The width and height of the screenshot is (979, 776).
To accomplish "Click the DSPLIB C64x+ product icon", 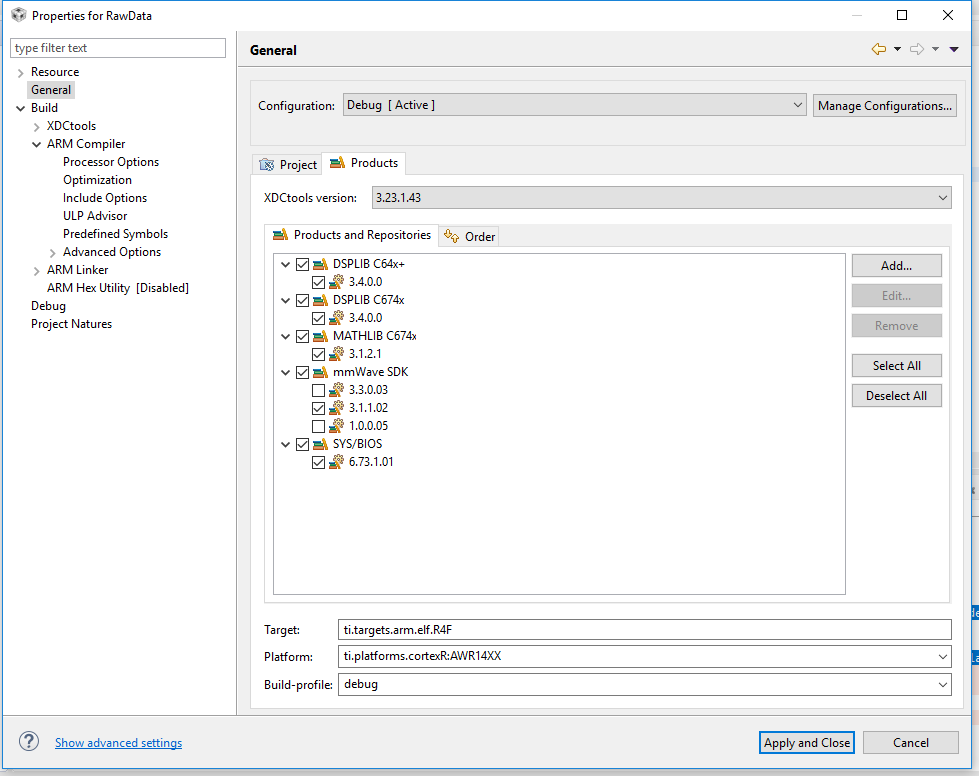I will (x=320, y=265).
